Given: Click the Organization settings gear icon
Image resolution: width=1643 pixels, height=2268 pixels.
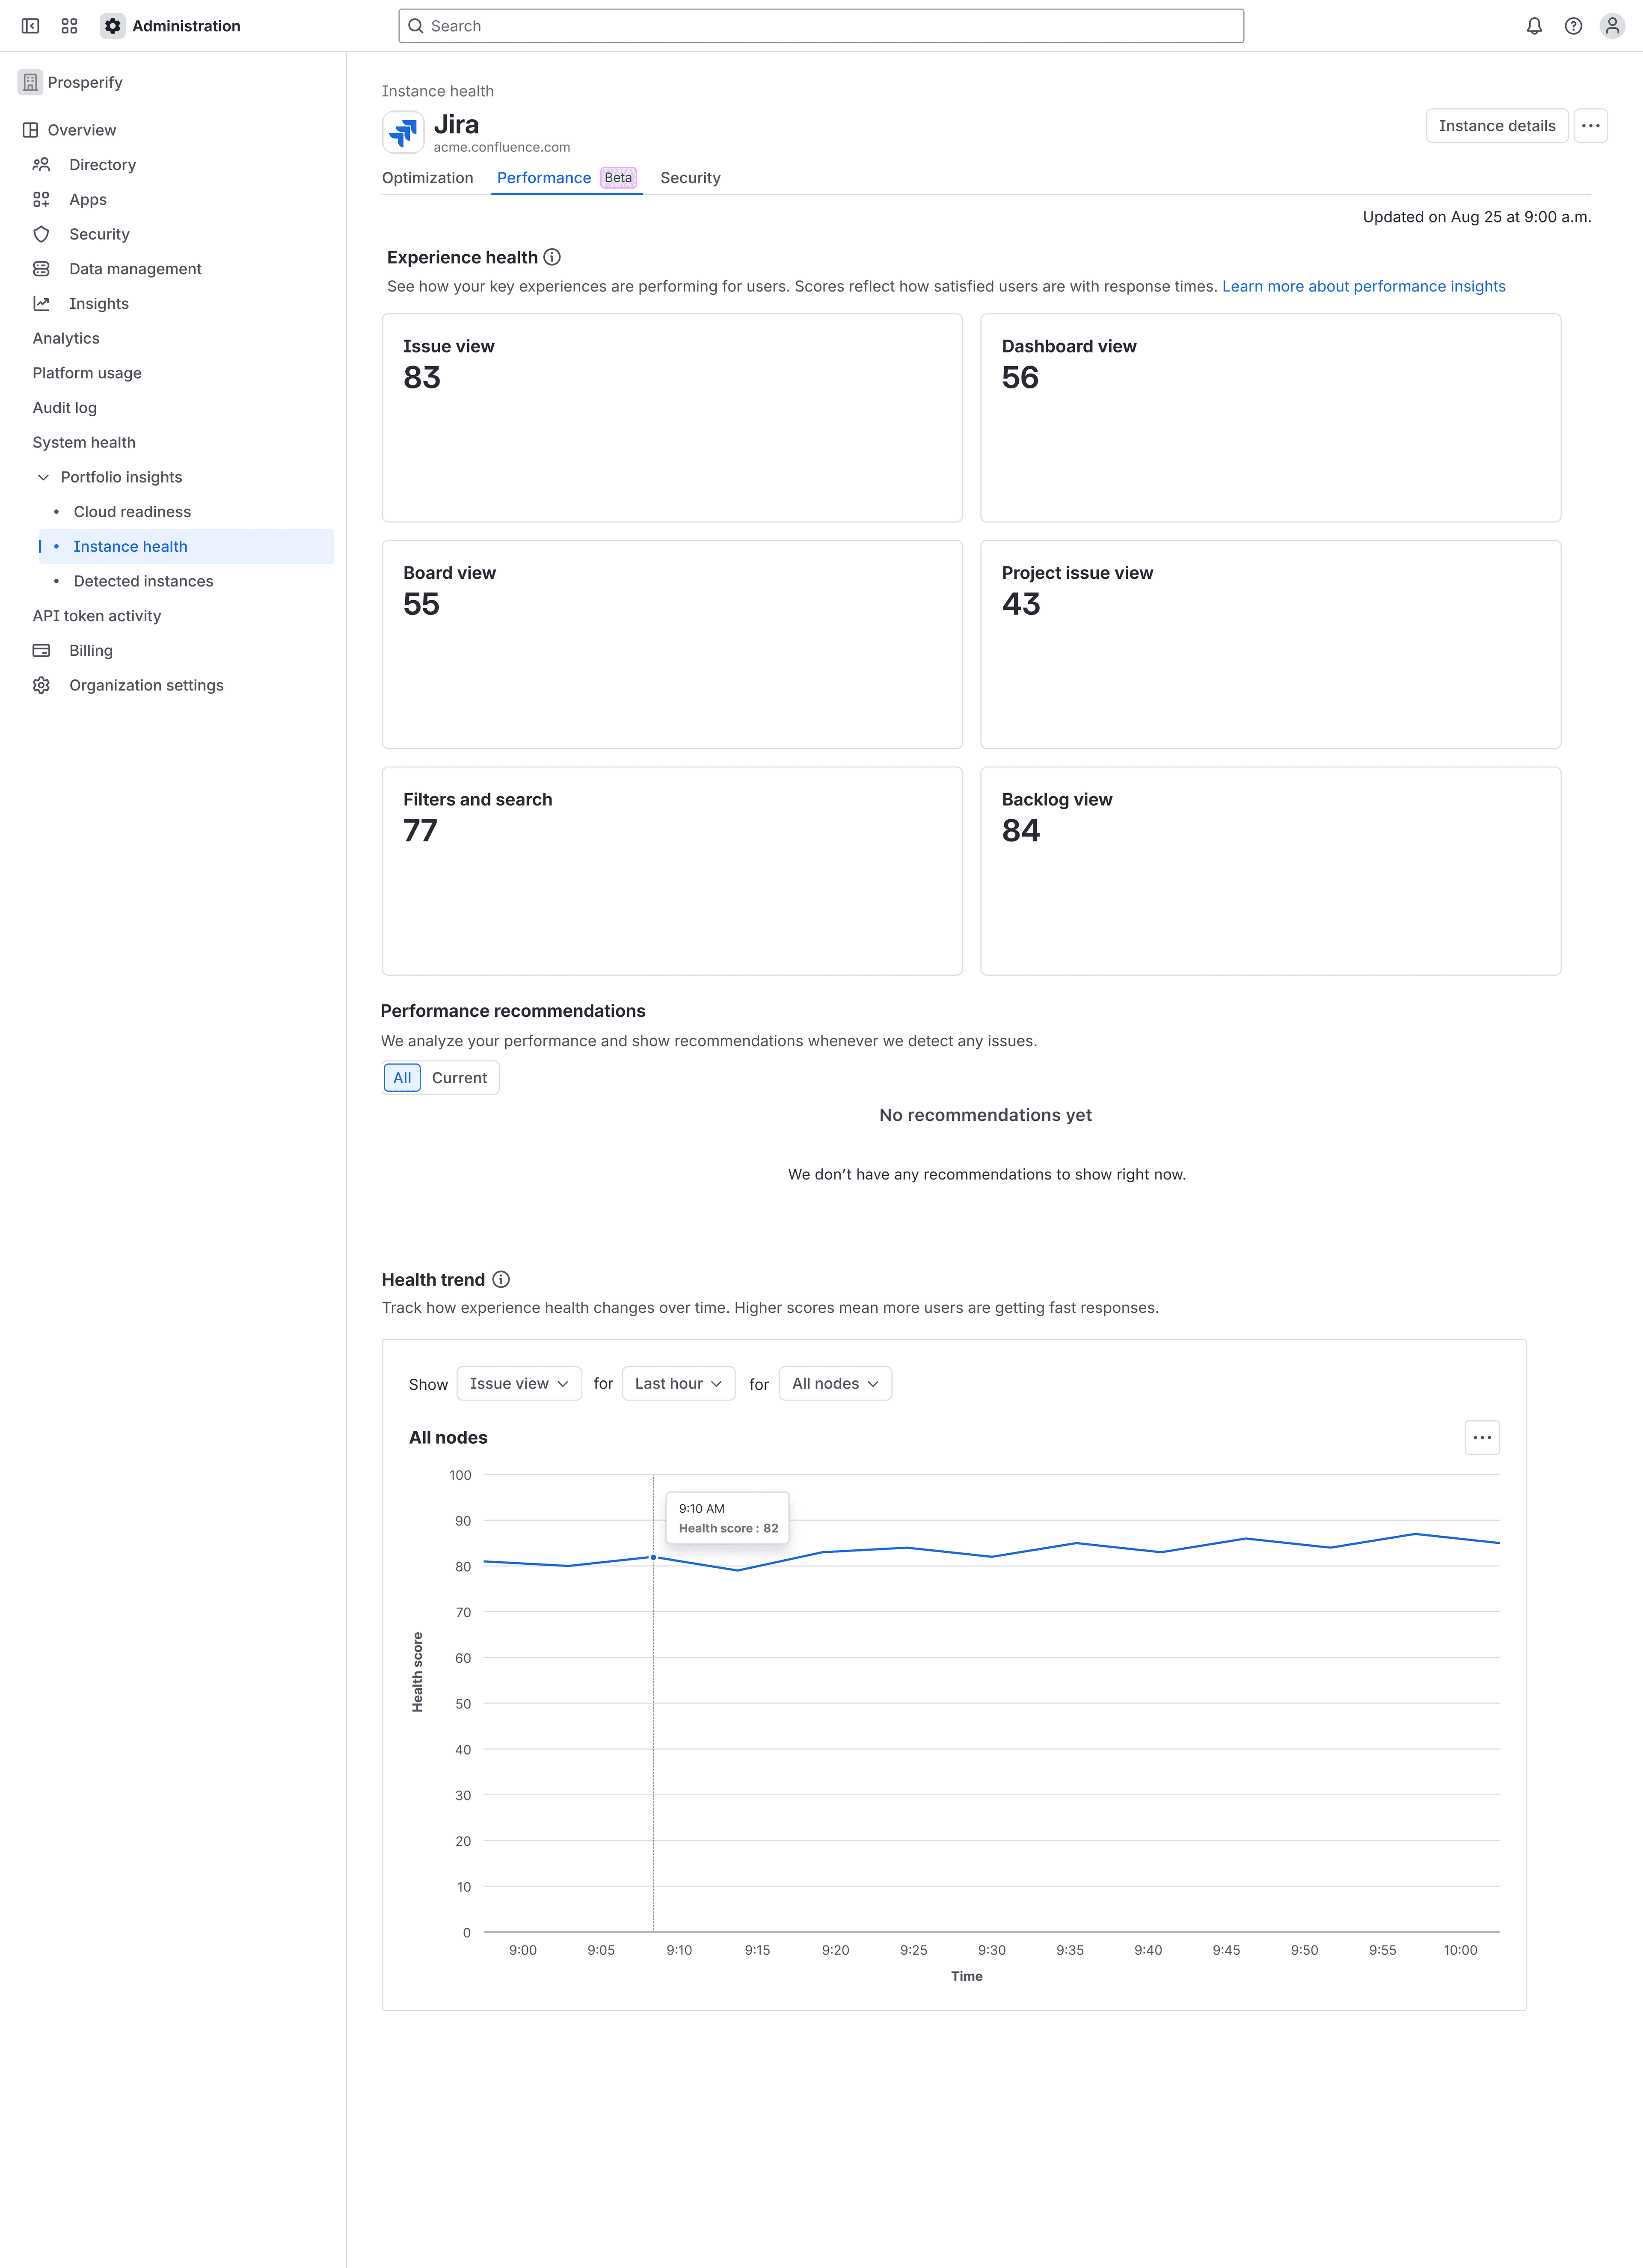Looking at the screenshot, I should point(41,685).
